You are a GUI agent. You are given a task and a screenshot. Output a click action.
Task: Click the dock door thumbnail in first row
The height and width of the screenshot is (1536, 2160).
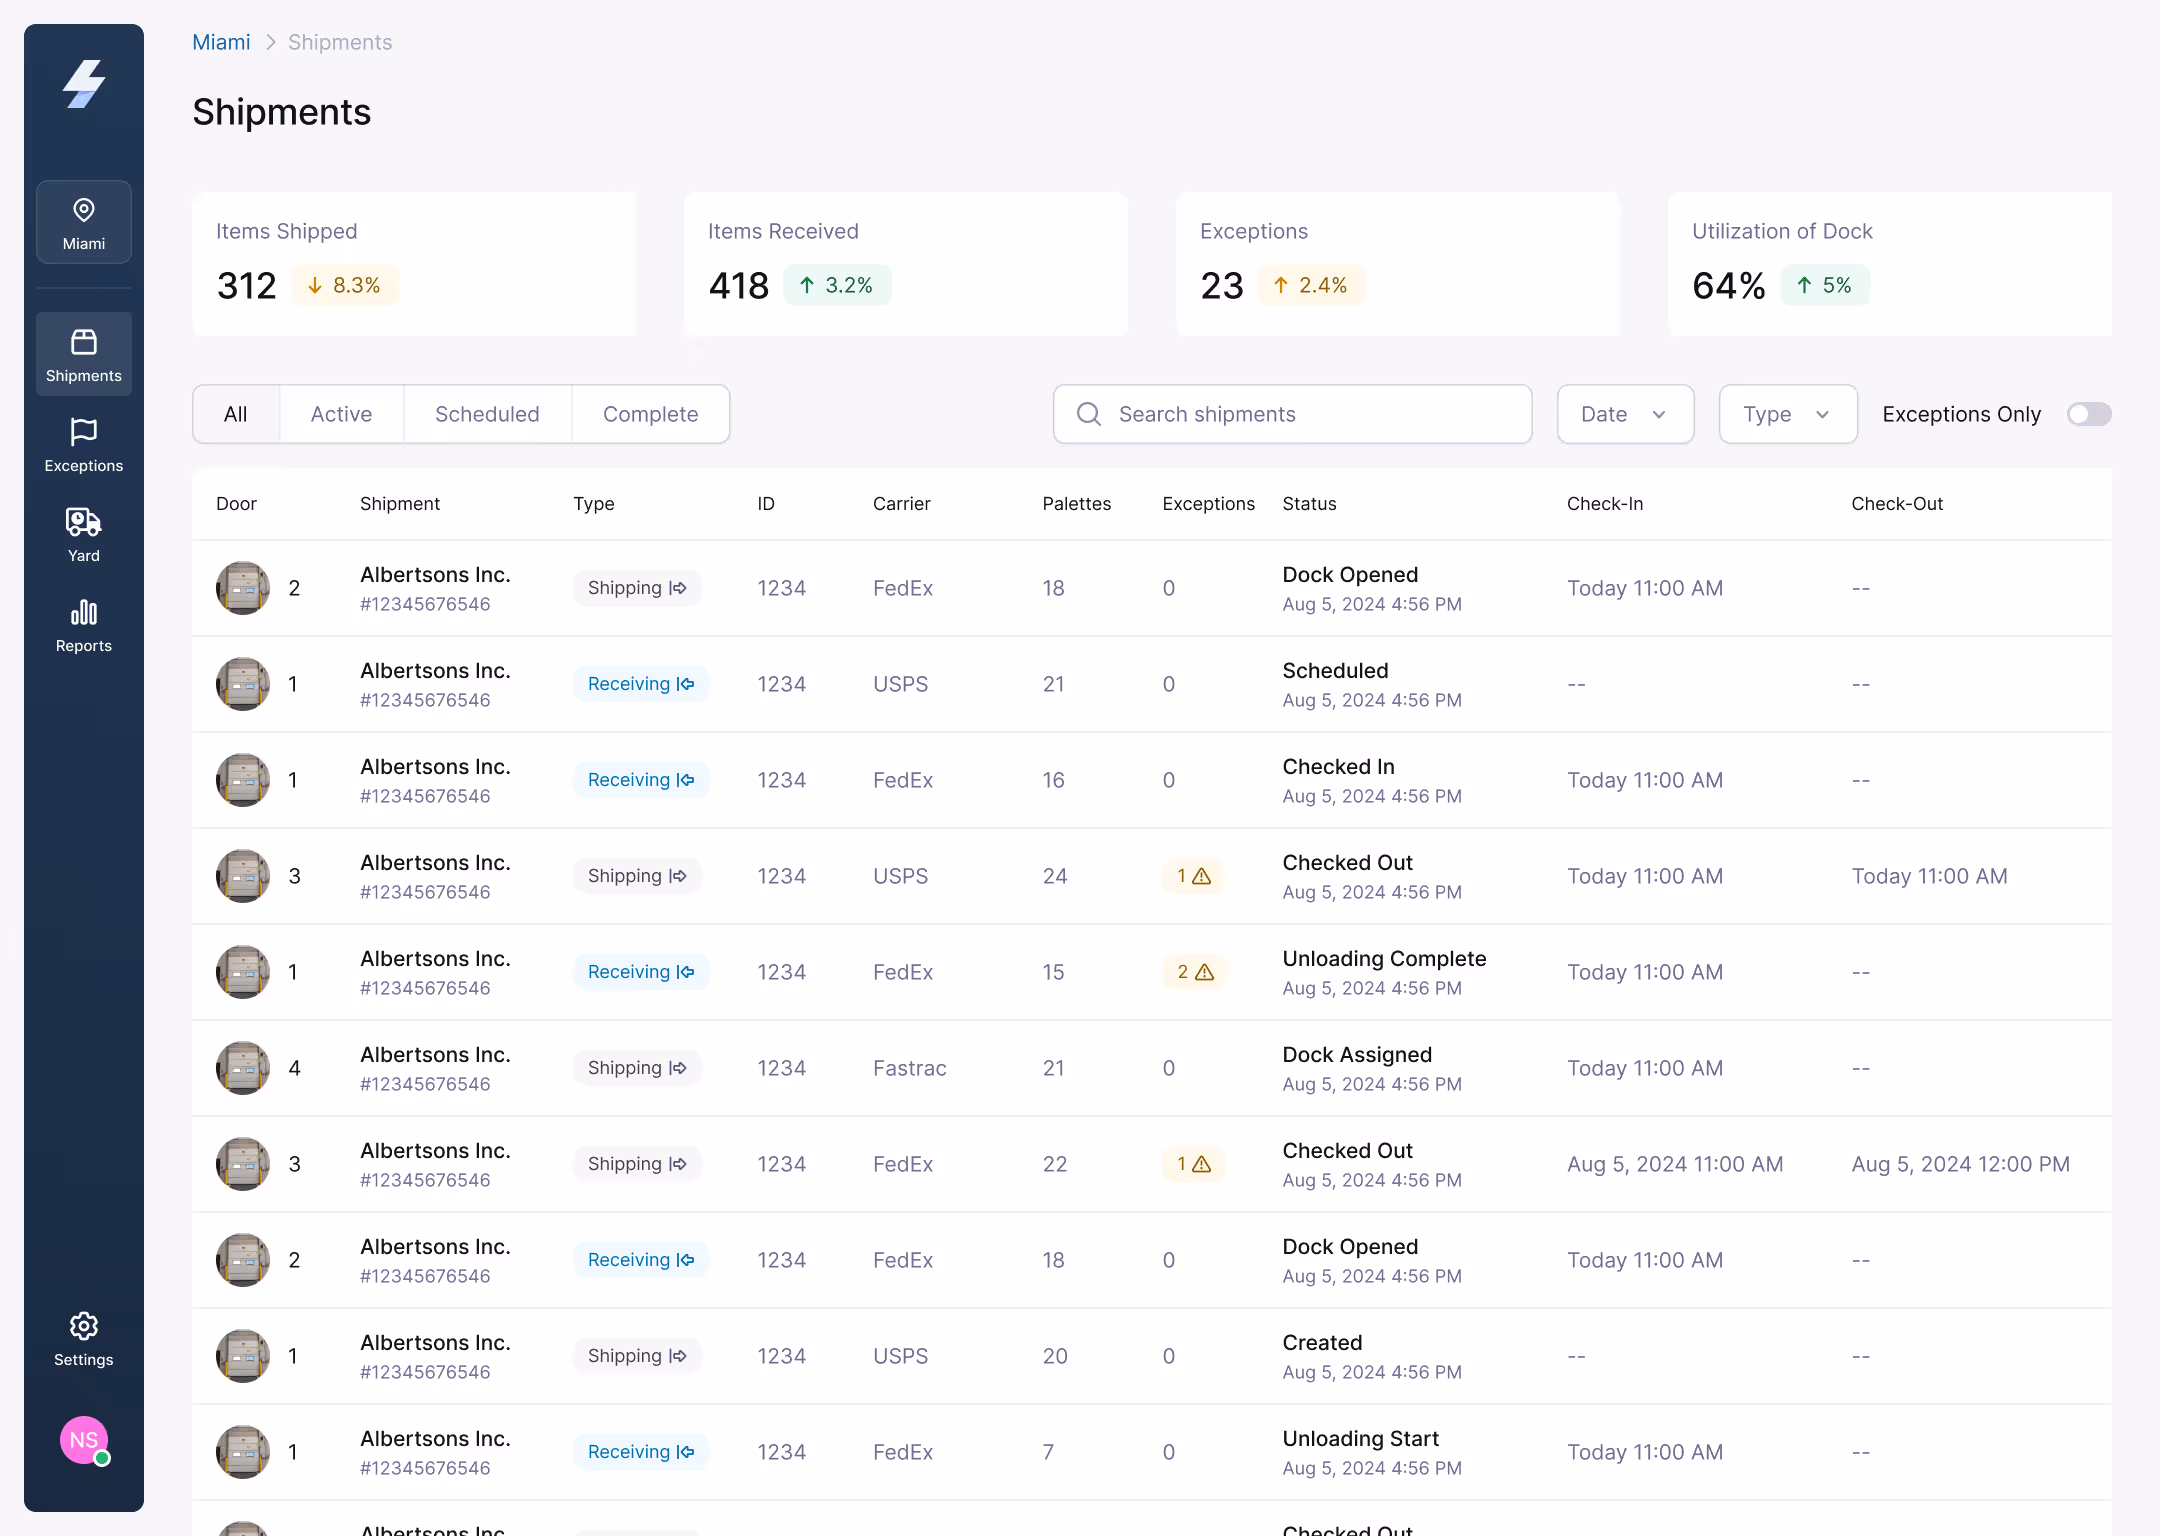coord(243,588)
